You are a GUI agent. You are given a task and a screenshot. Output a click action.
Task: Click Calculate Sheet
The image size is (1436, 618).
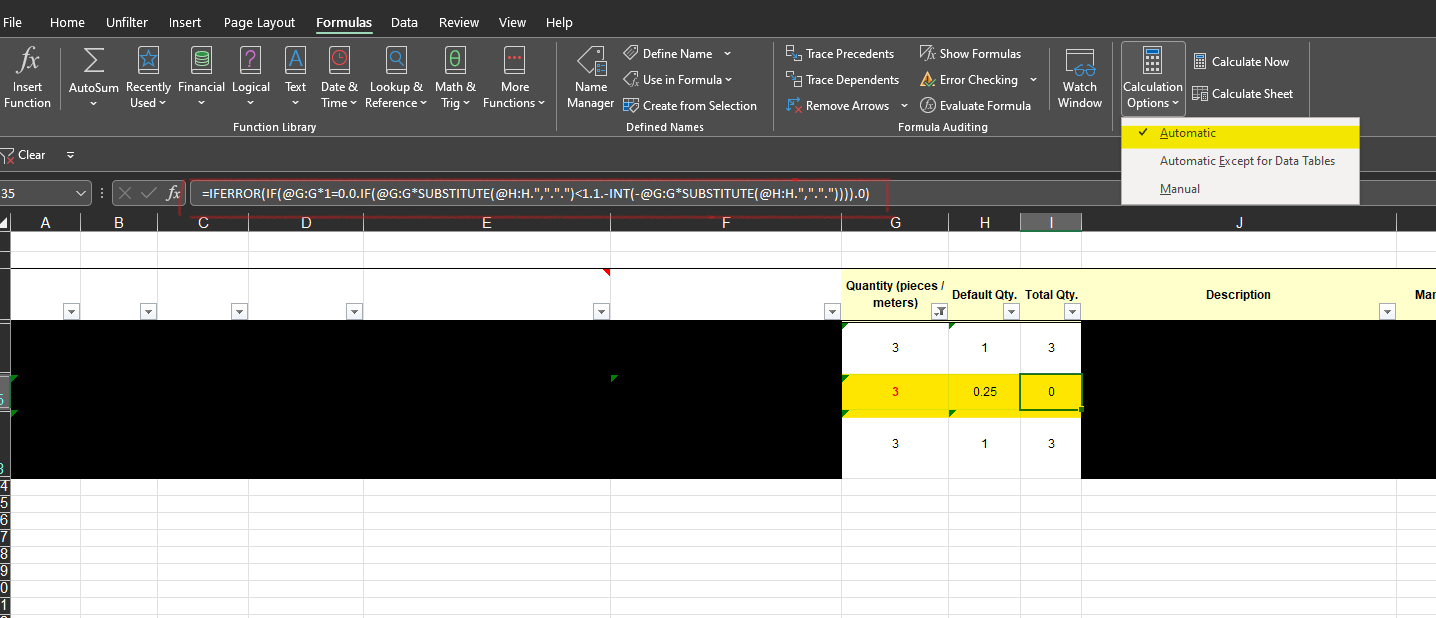[1243, 94]
